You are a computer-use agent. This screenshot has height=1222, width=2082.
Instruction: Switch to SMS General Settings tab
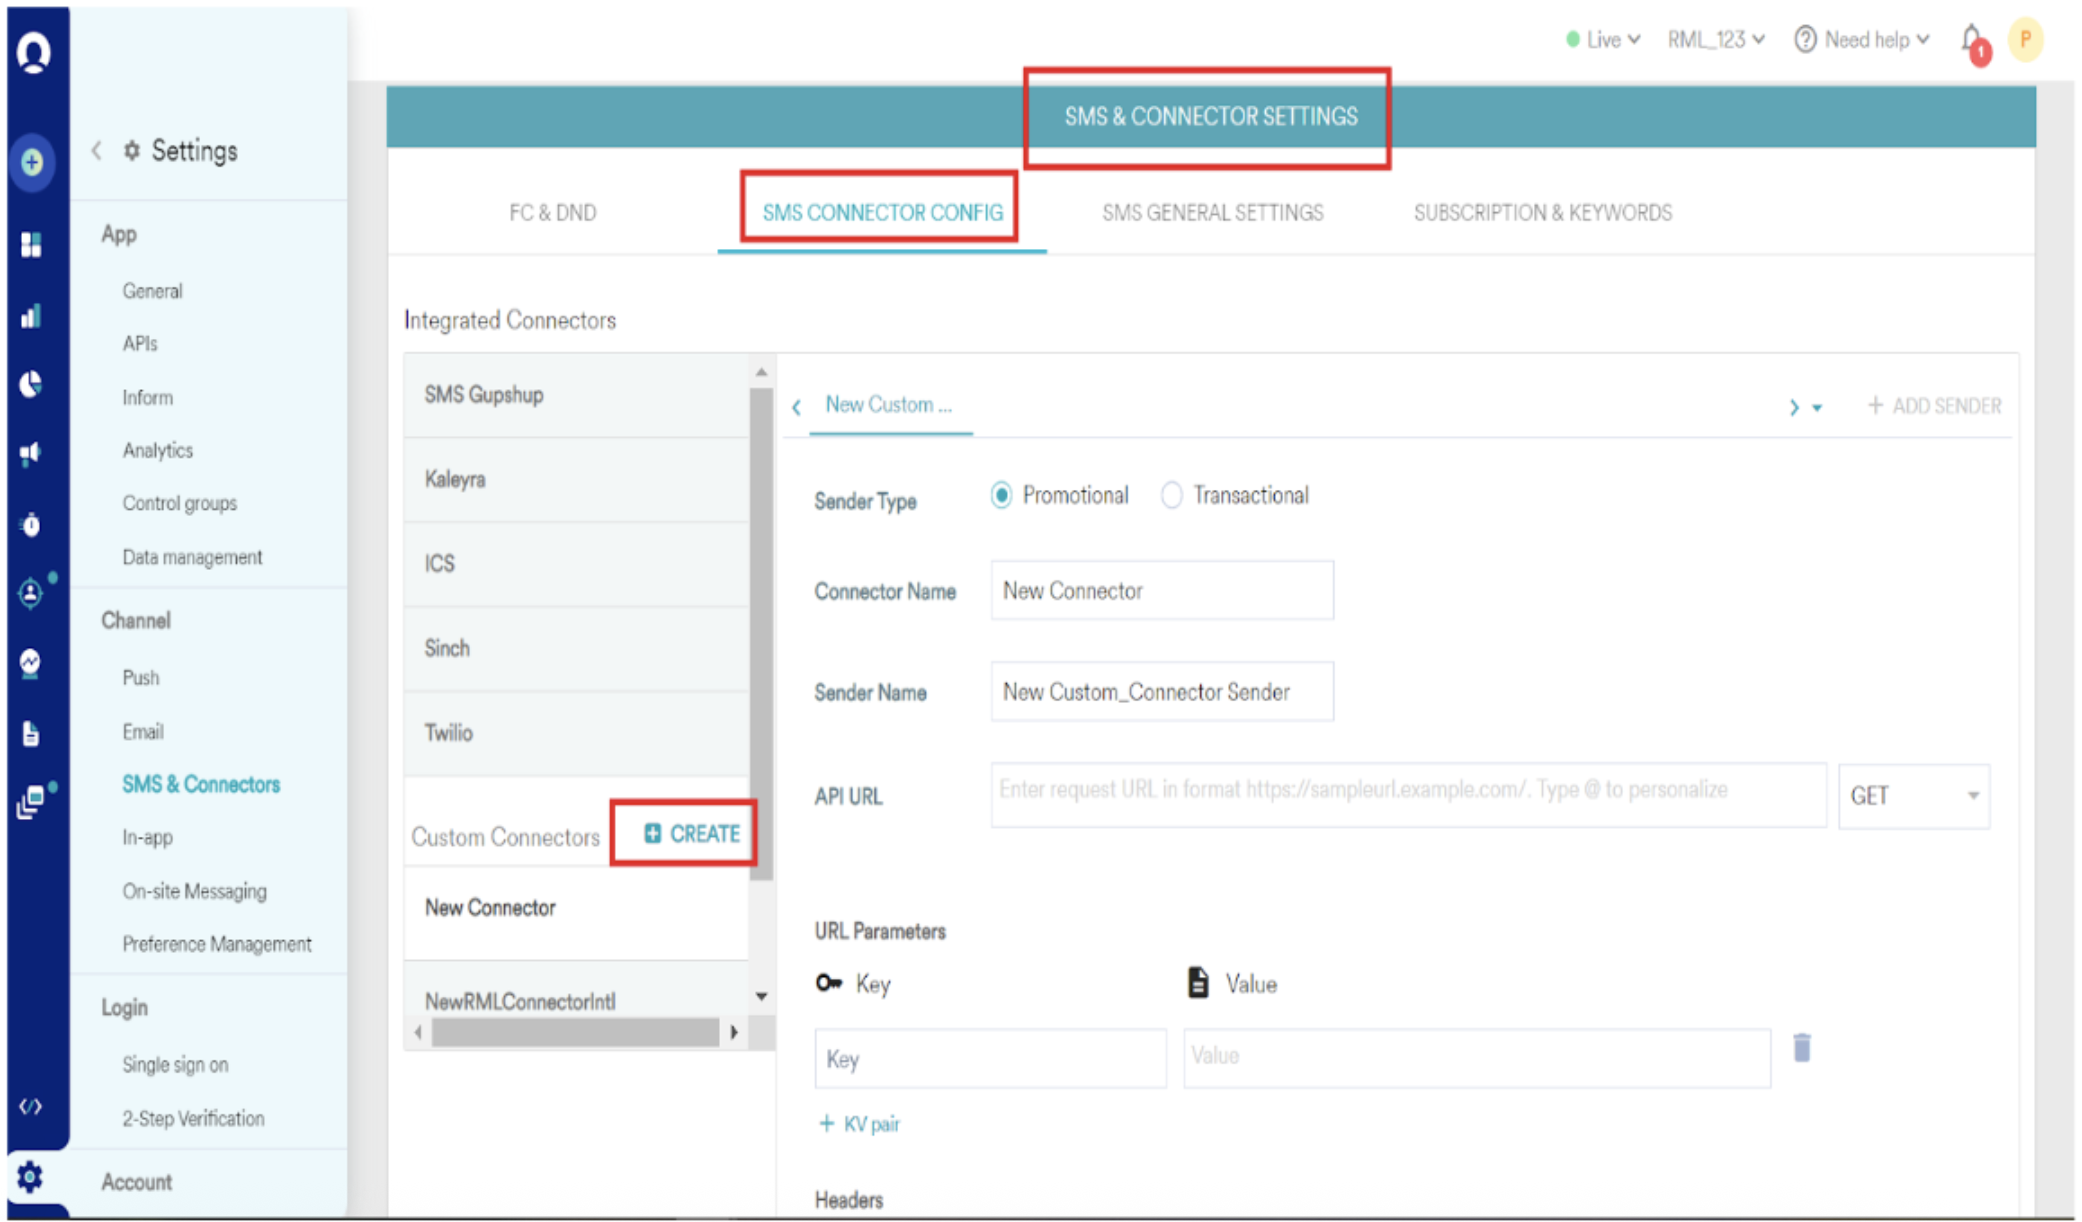(1212, 213)
